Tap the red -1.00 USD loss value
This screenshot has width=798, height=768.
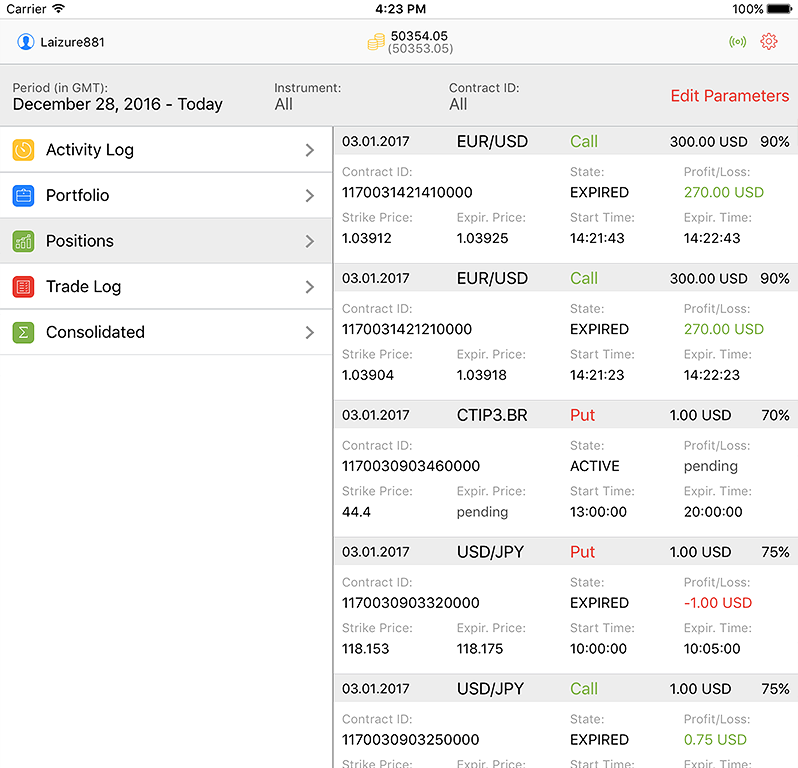coord(718,603)
